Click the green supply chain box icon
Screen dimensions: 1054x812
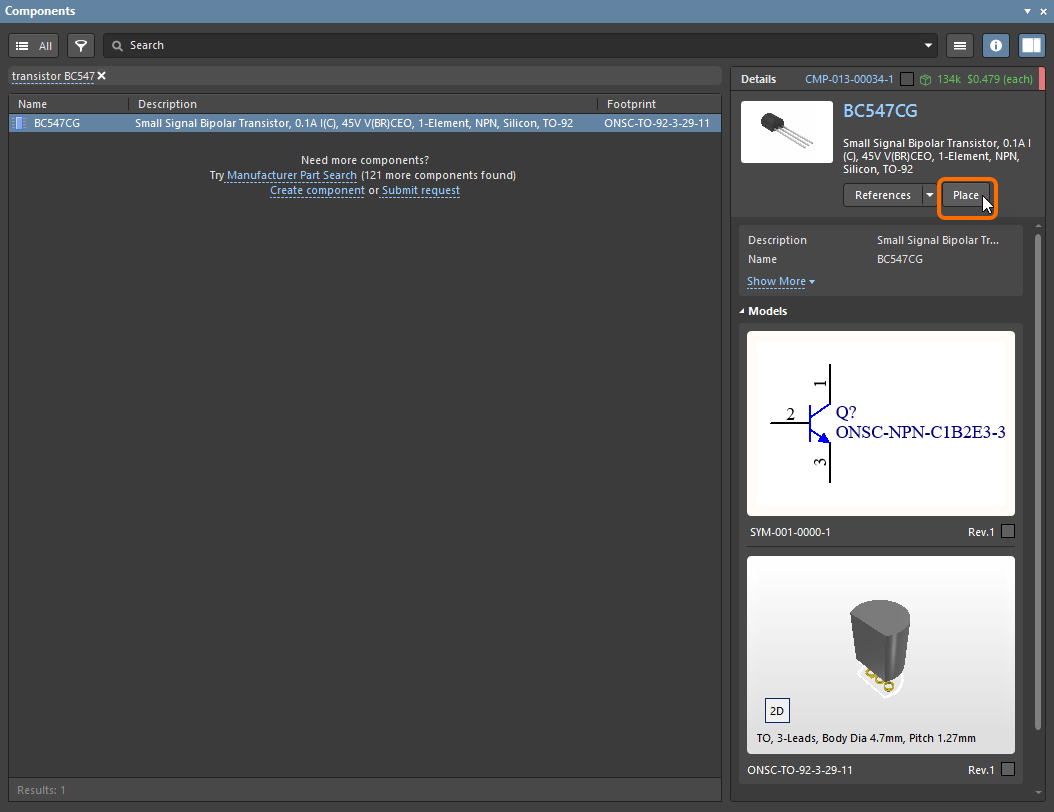[925, 79]
